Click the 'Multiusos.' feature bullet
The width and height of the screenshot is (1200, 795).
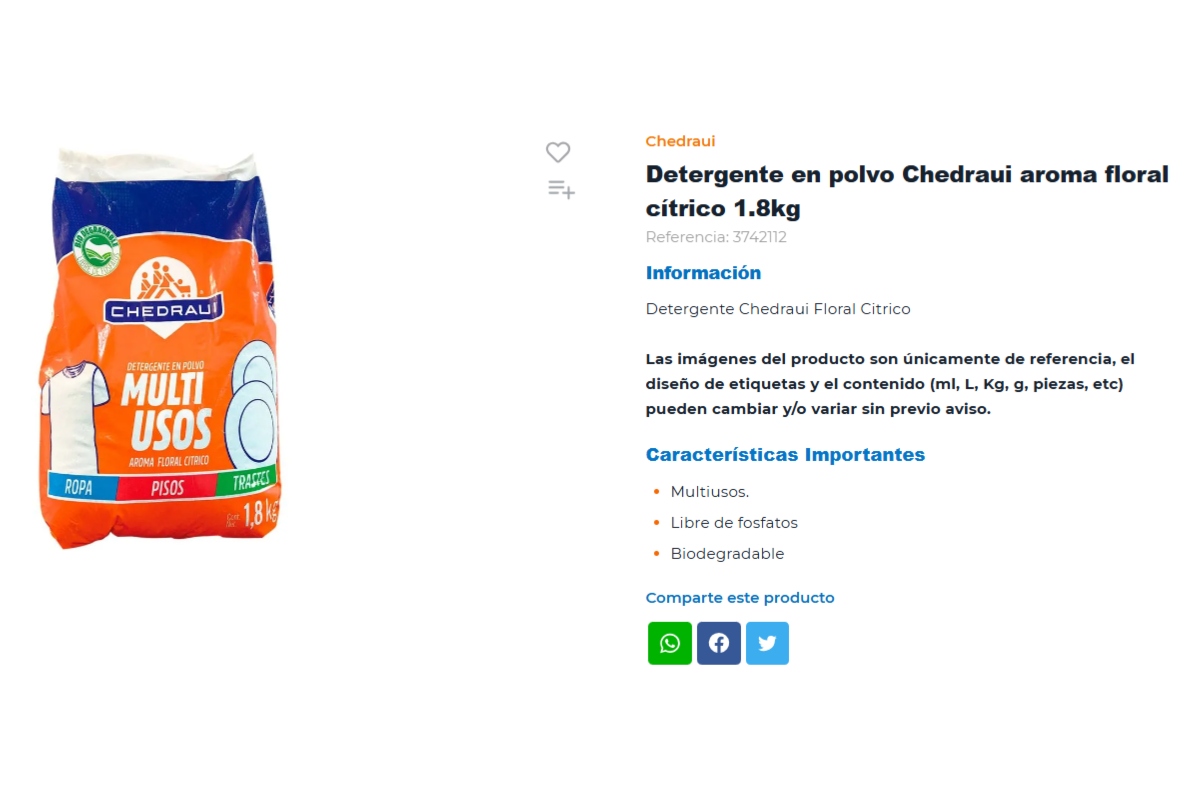710,492
